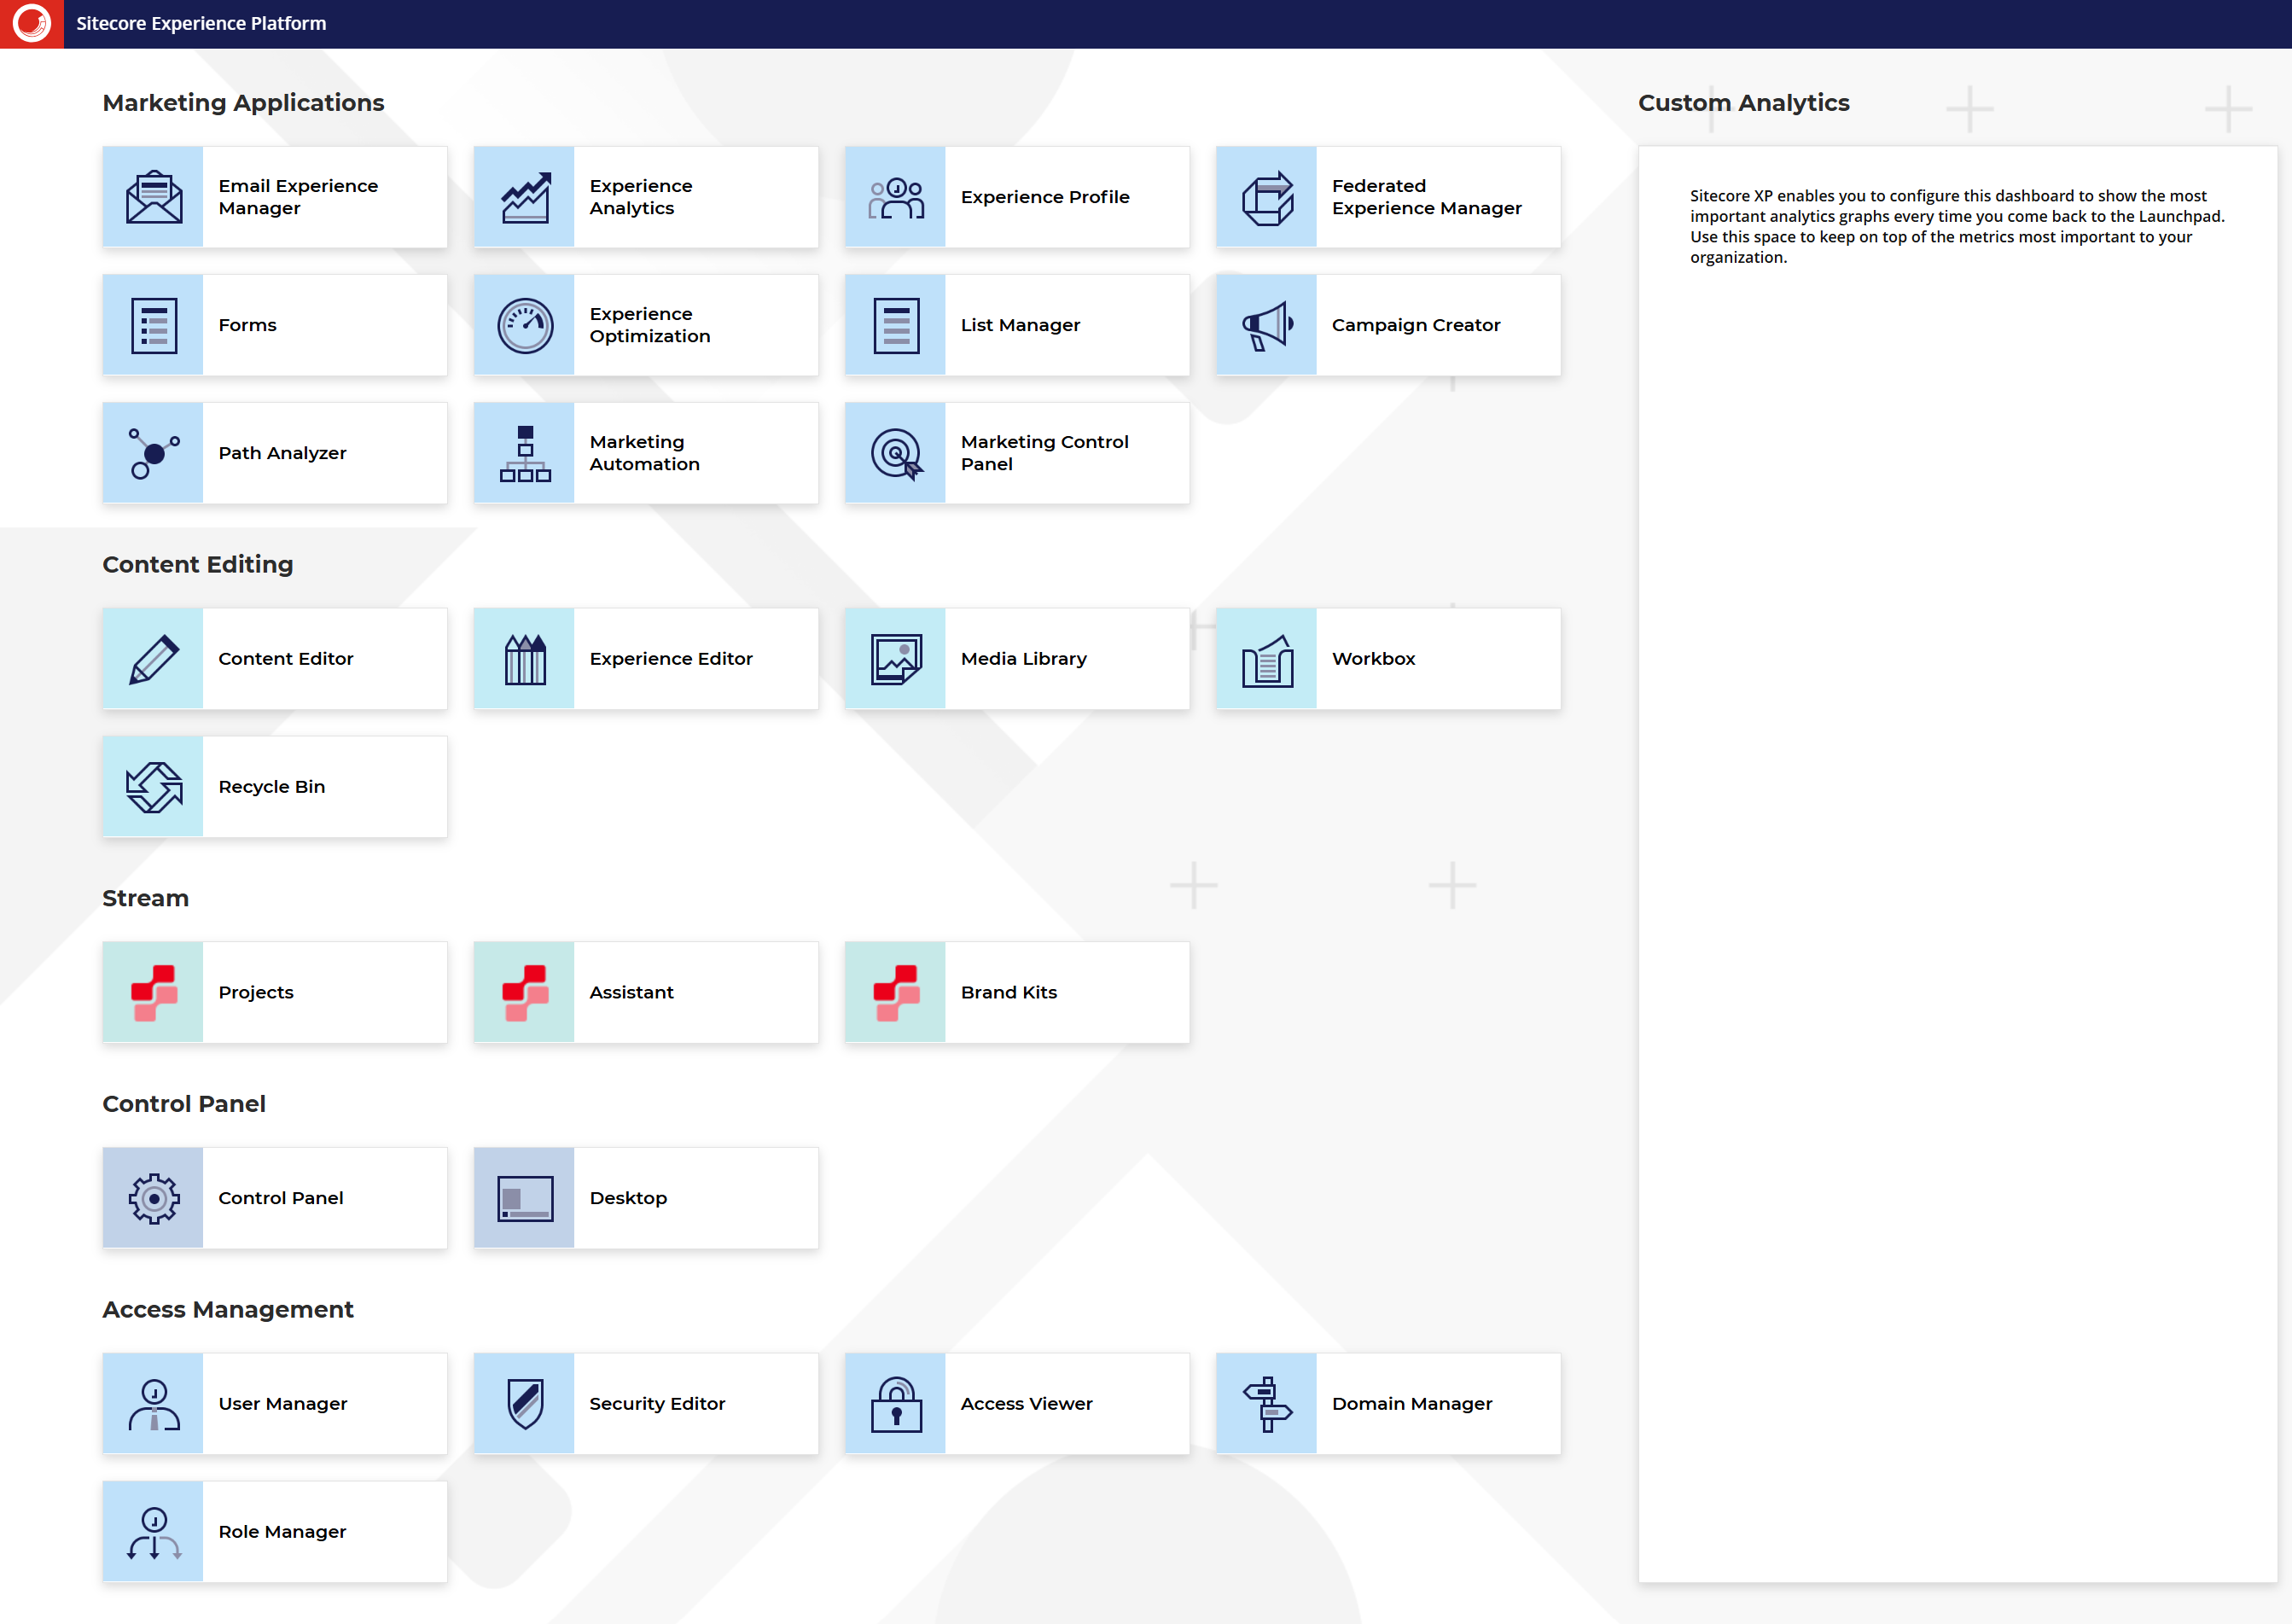Click the Marketing Applications section heading

click(243, 102)
